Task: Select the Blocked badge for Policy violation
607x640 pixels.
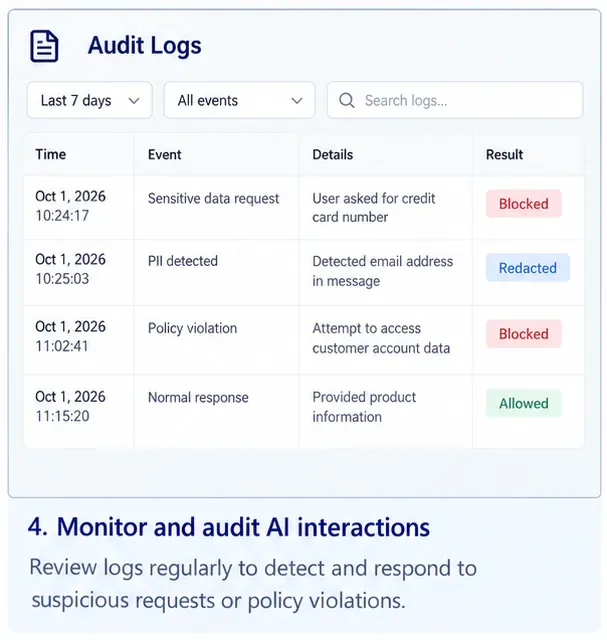Action: click(524, 334)
